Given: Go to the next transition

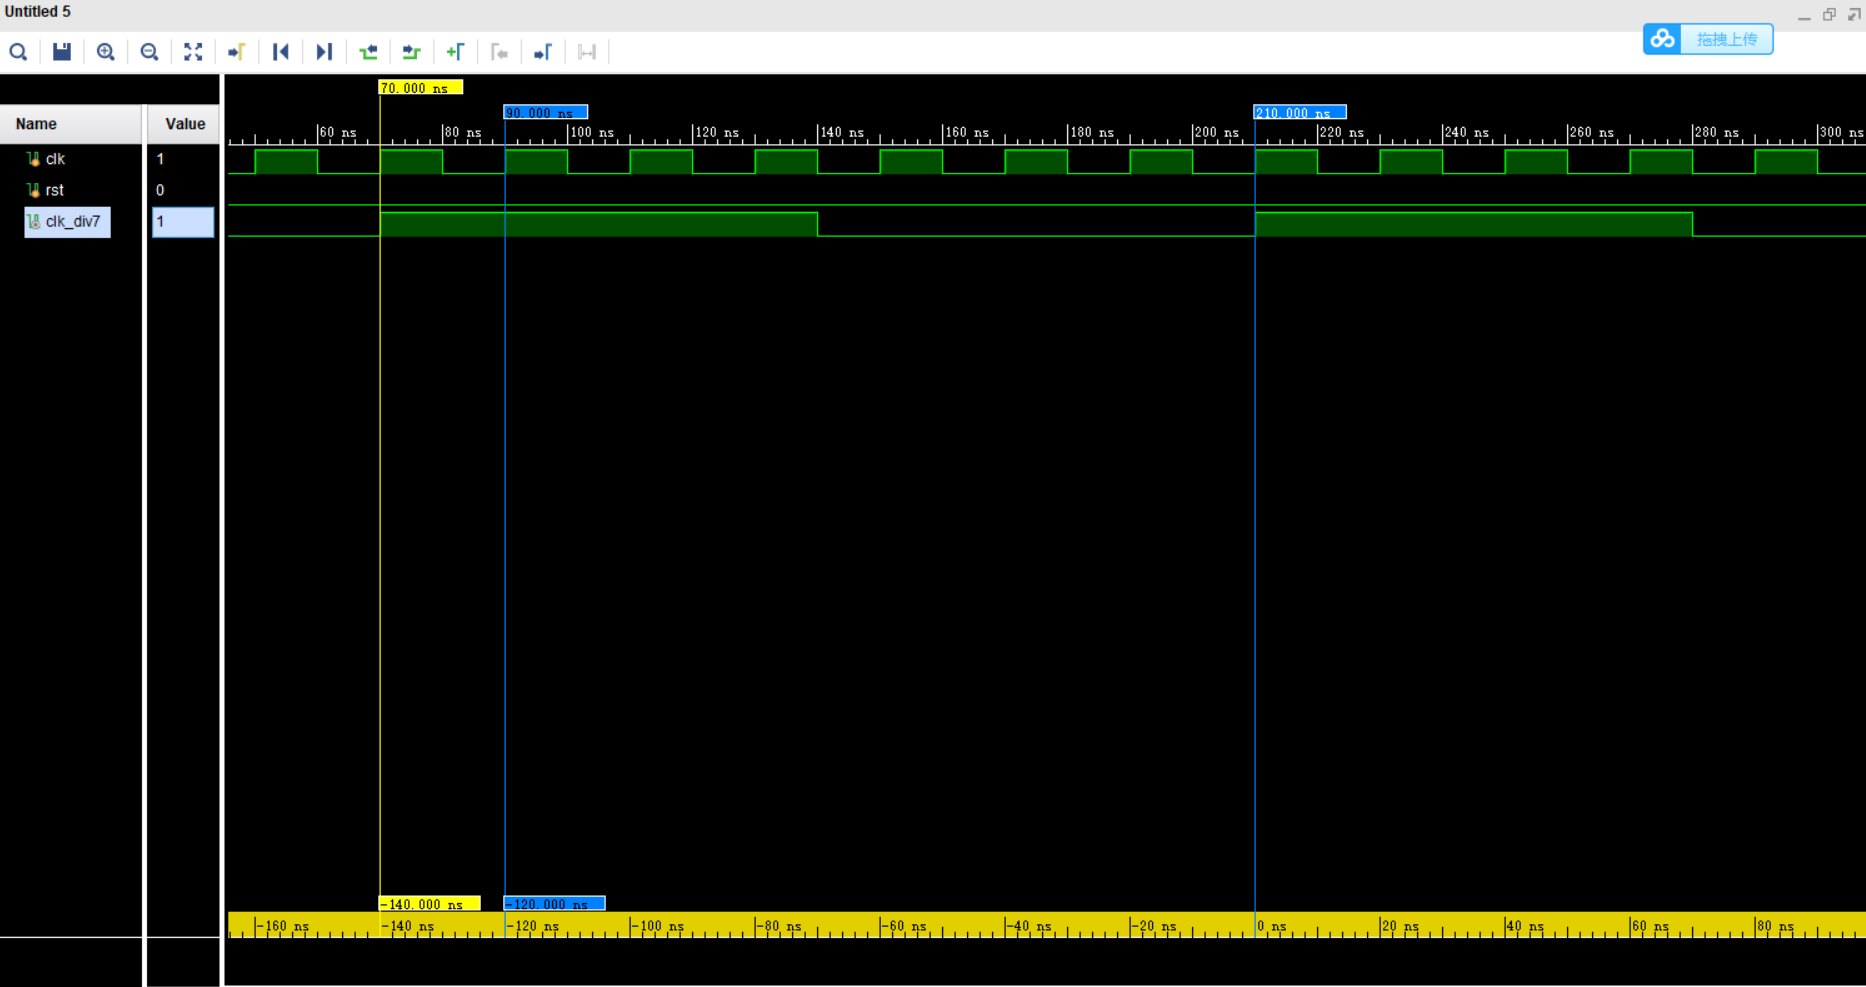Looking at the screenshot, I should point(411,52).
